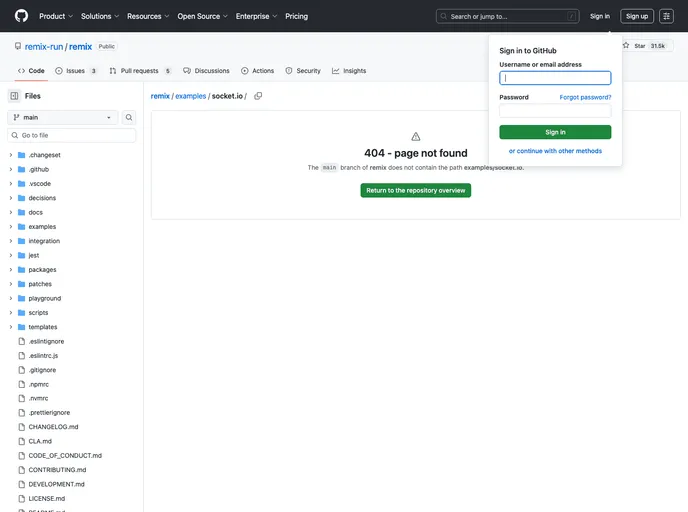Click the remix breadcrumb link
688x512 pixels.
coord(160,96)
